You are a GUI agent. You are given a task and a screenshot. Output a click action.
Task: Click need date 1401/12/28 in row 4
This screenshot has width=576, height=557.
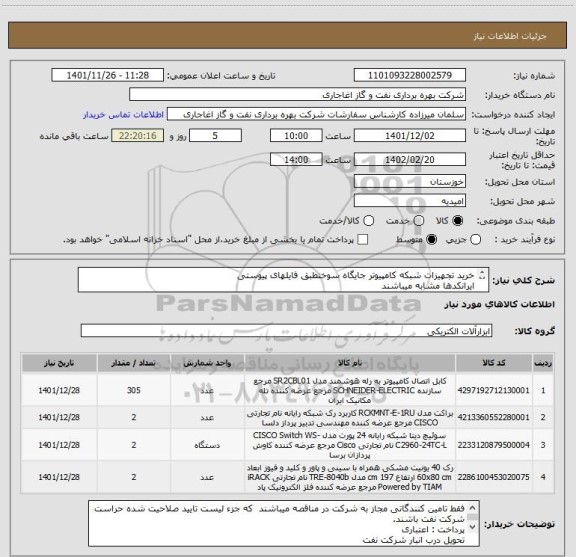pos(59,477)
